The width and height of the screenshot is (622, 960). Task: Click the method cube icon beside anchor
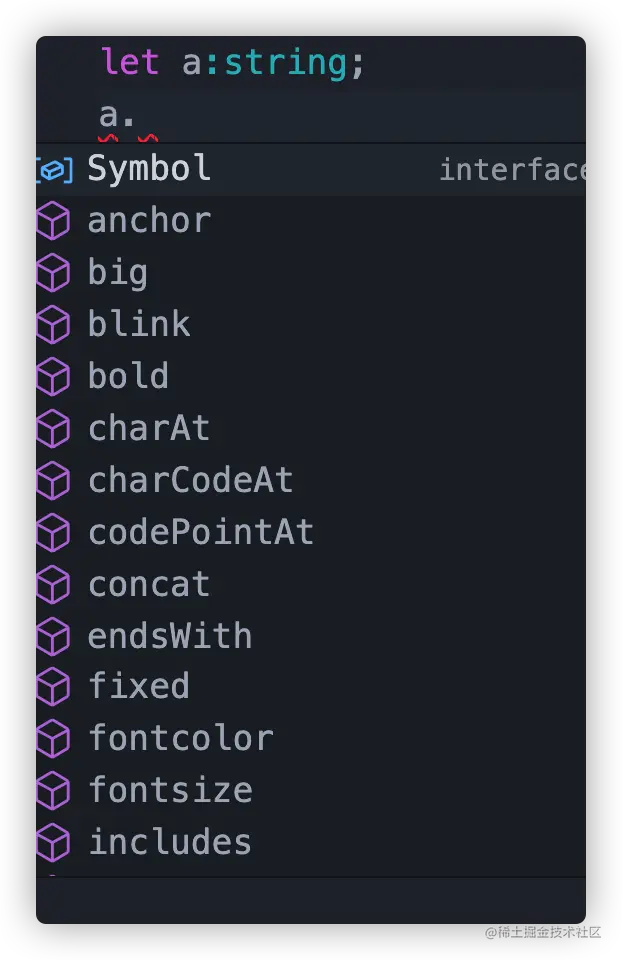[53, 221]
